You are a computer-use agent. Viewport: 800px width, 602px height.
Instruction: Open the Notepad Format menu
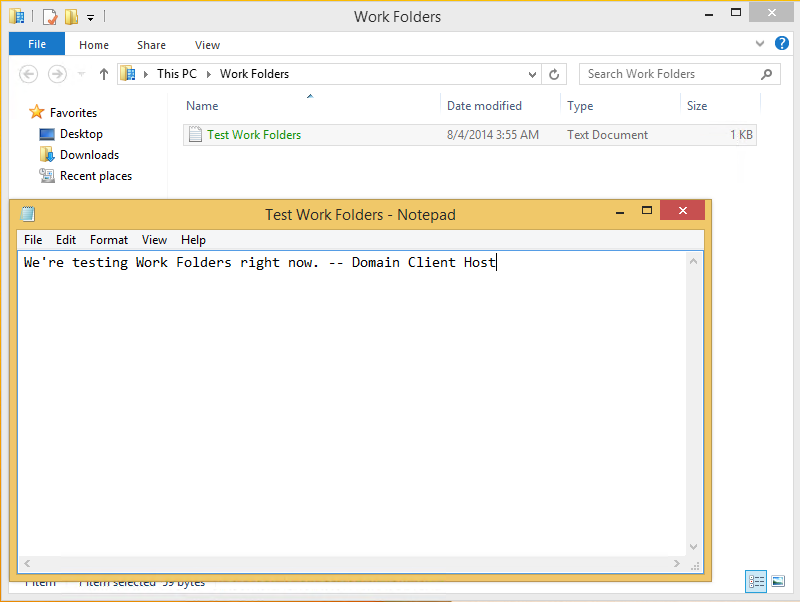[x=109, y=240]
